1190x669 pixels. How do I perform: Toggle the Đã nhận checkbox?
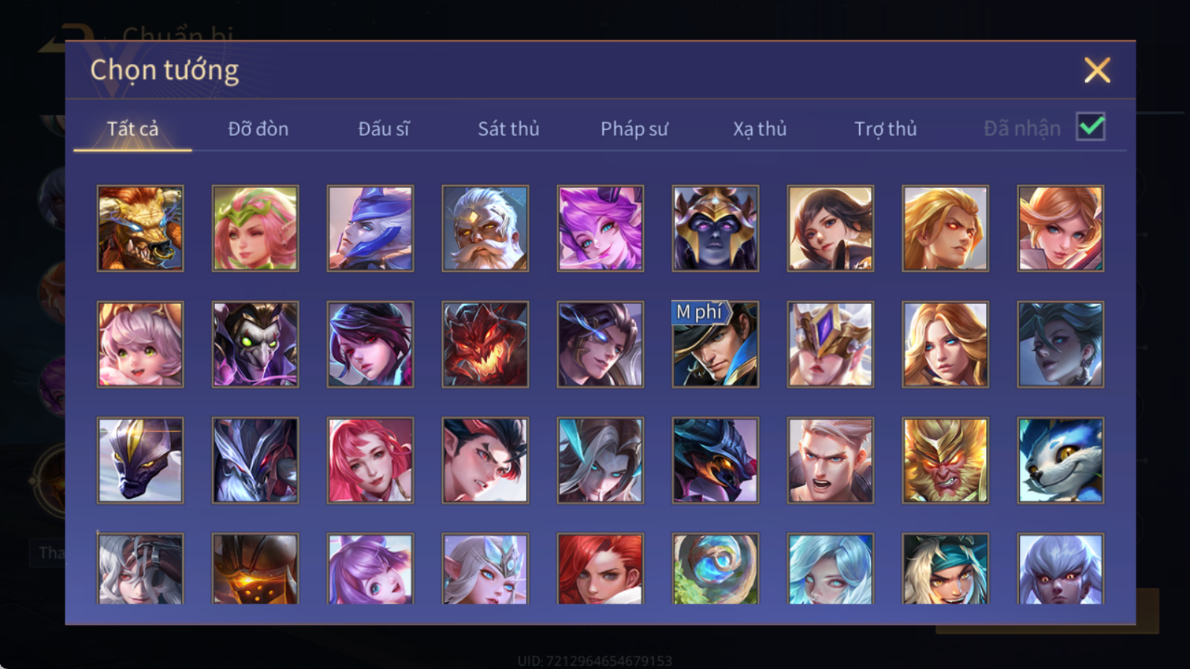click(1091, 127)
